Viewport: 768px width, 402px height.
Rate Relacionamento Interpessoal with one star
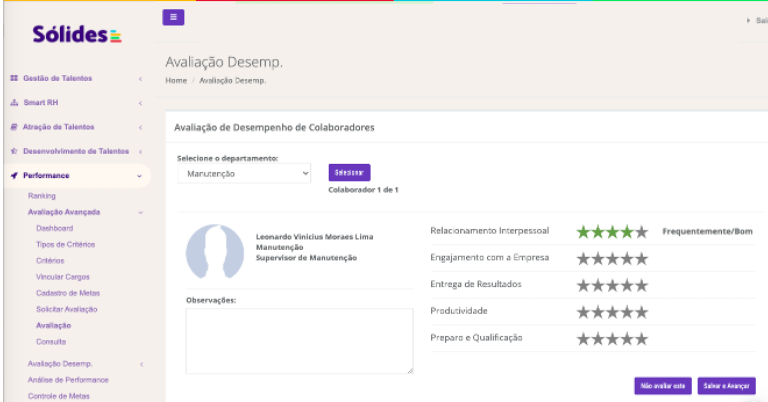(x=583, y=232)
